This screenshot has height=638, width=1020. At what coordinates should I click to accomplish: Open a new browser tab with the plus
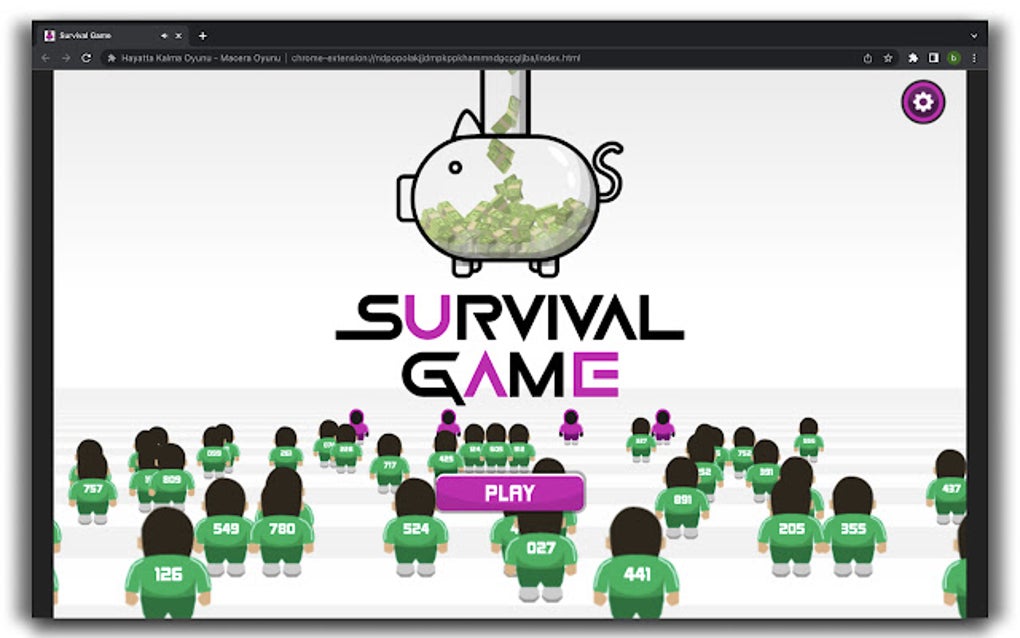(201, 35)
